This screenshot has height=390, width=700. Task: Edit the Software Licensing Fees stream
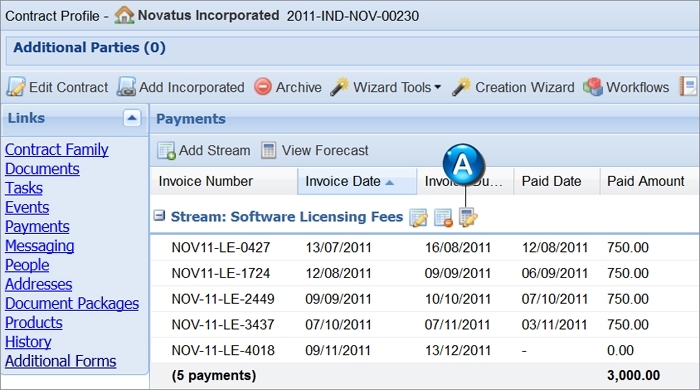[x=418, y=218]
